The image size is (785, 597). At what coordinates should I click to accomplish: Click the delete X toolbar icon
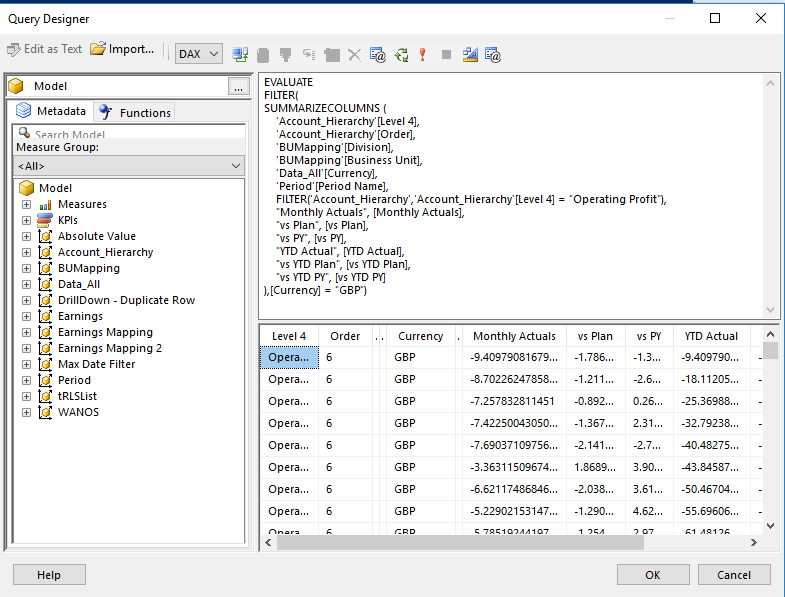[x=354, y=55]
